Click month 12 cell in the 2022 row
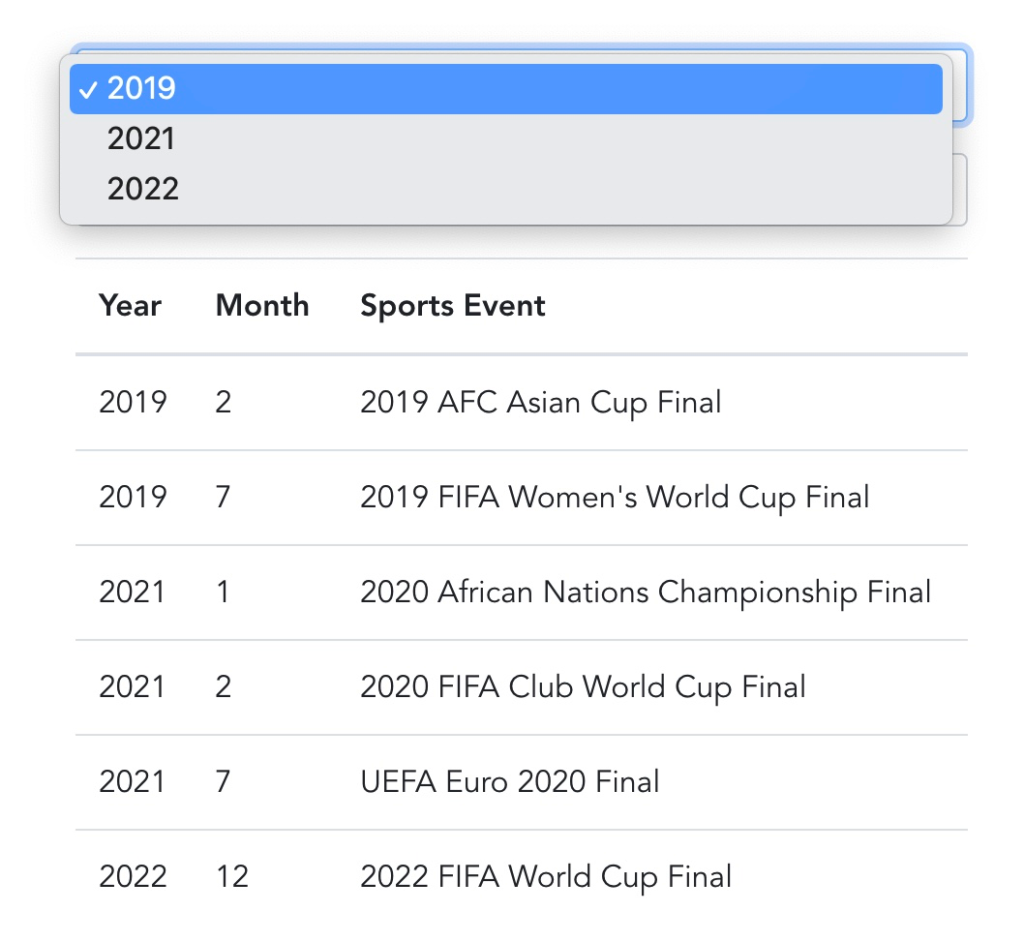 (x=232, y=877)
